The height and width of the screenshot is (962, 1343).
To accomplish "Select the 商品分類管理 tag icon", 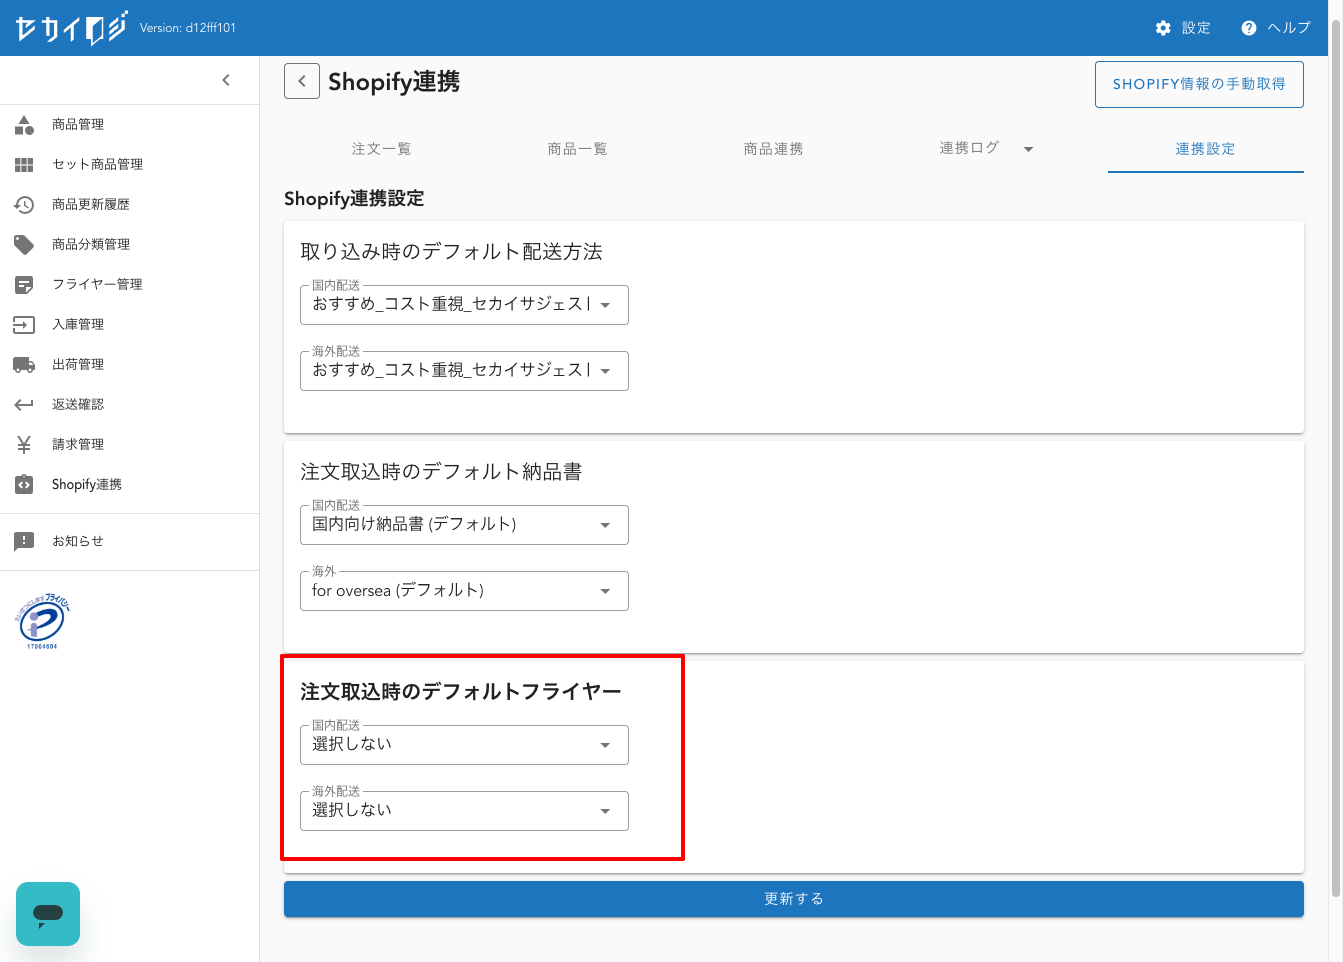I will (x=24, y=245).
